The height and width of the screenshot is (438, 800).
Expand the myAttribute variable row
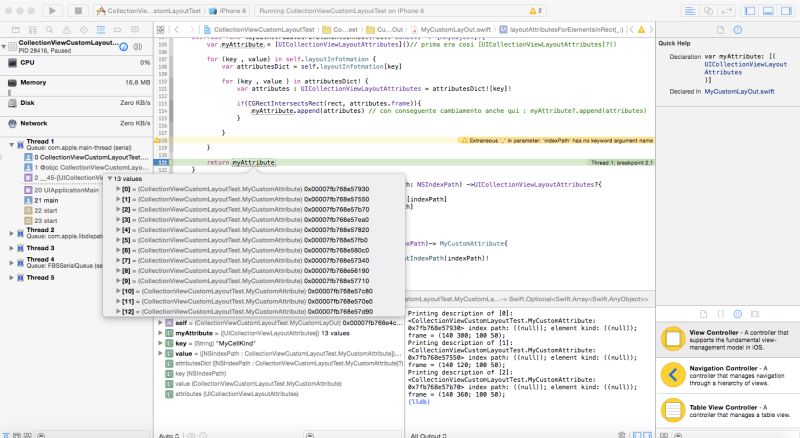(160, 333)
